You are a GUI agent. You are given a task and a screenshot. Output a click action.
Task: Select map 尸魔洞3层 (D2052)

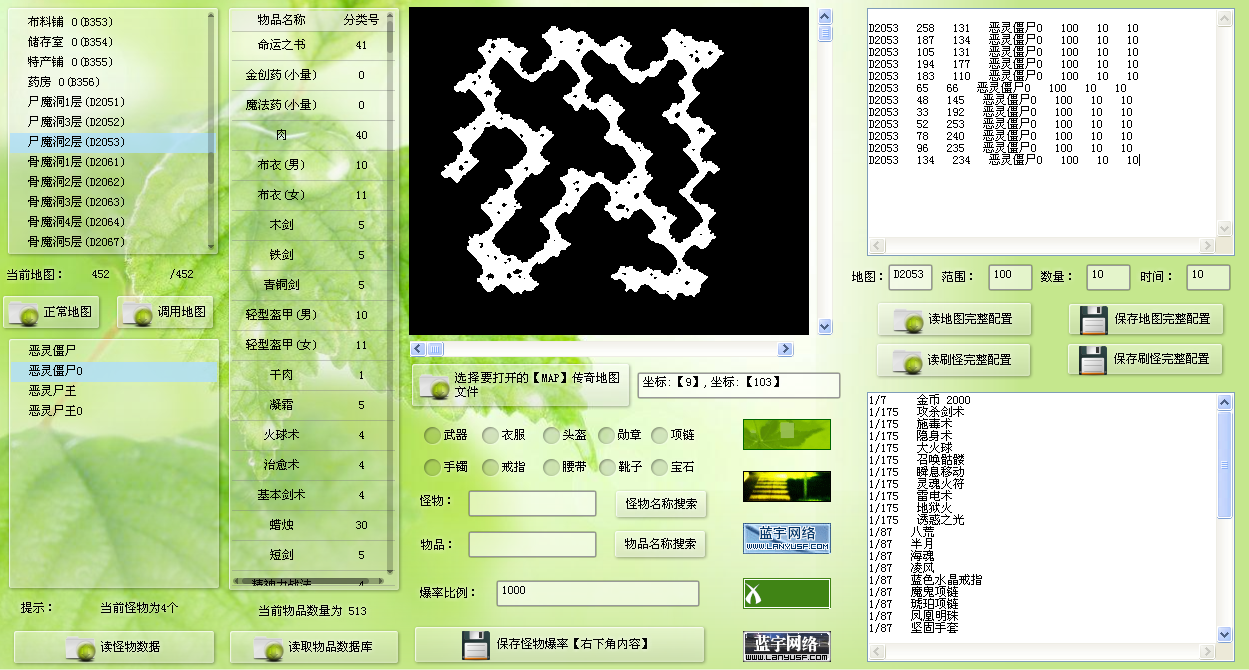109,122
